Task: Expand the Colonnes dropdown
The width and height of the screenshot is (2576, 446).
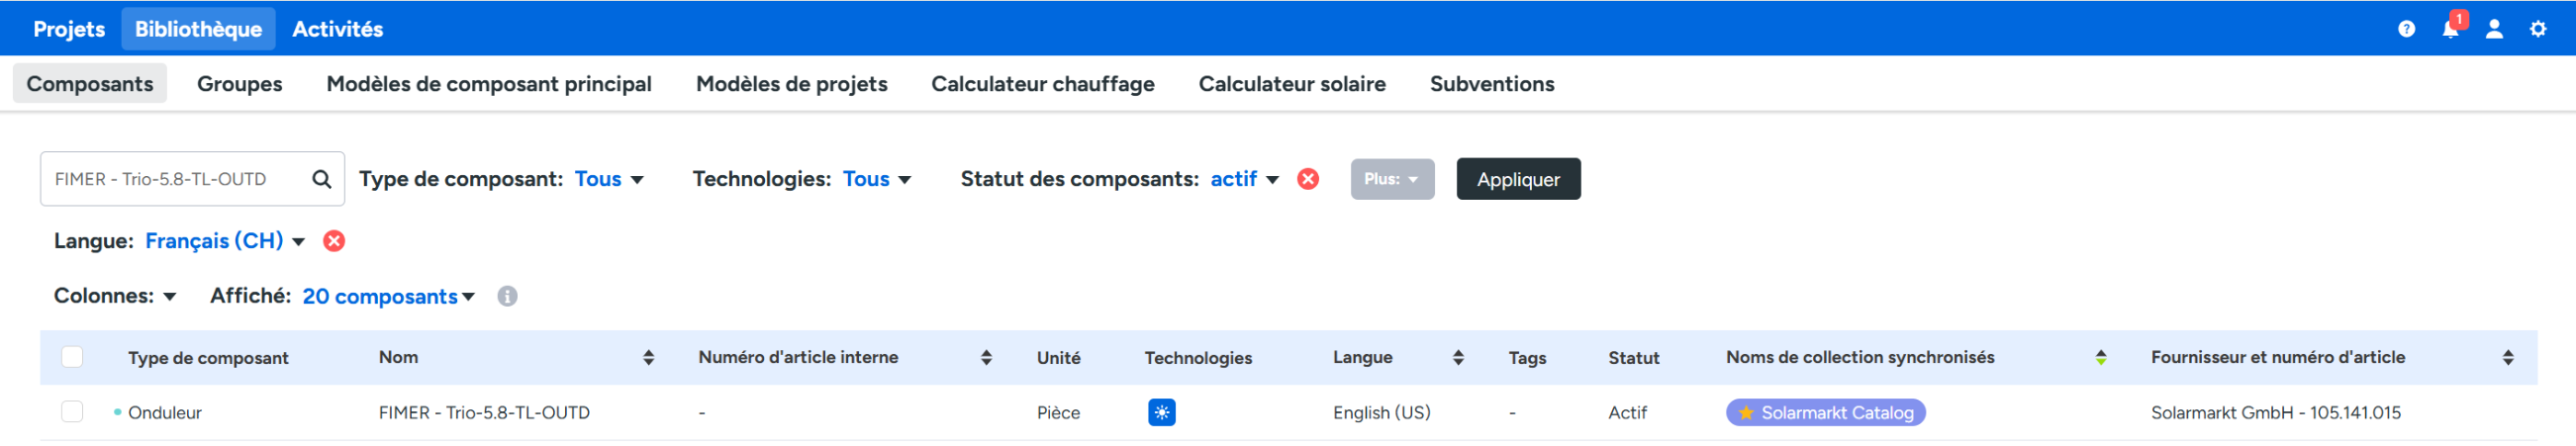Action: [115, 296]
